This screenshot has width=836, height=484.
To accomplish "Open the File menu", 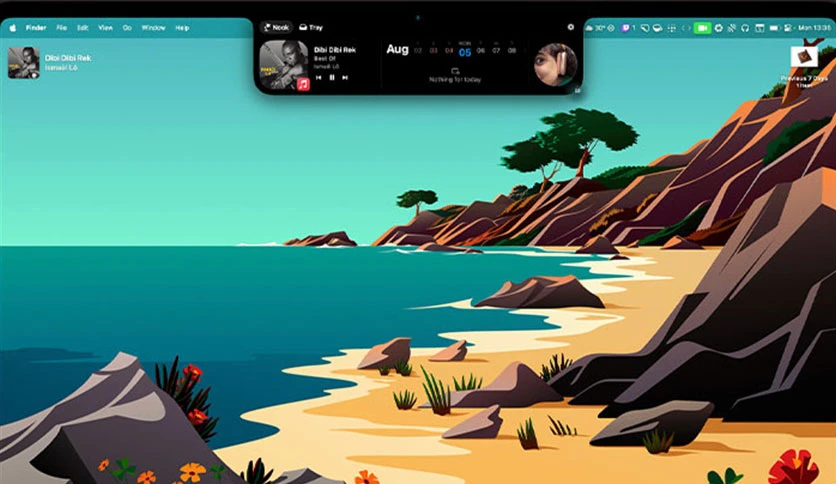I will point(62,28).
